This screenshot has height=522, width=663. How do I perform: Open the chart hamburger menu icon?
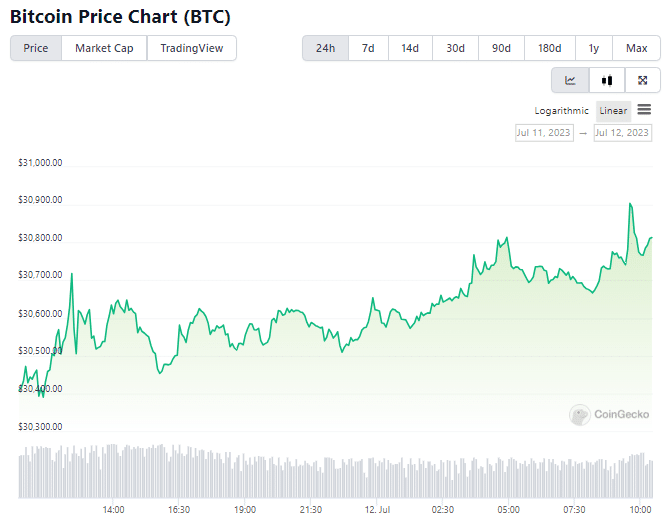pos(644,109)
